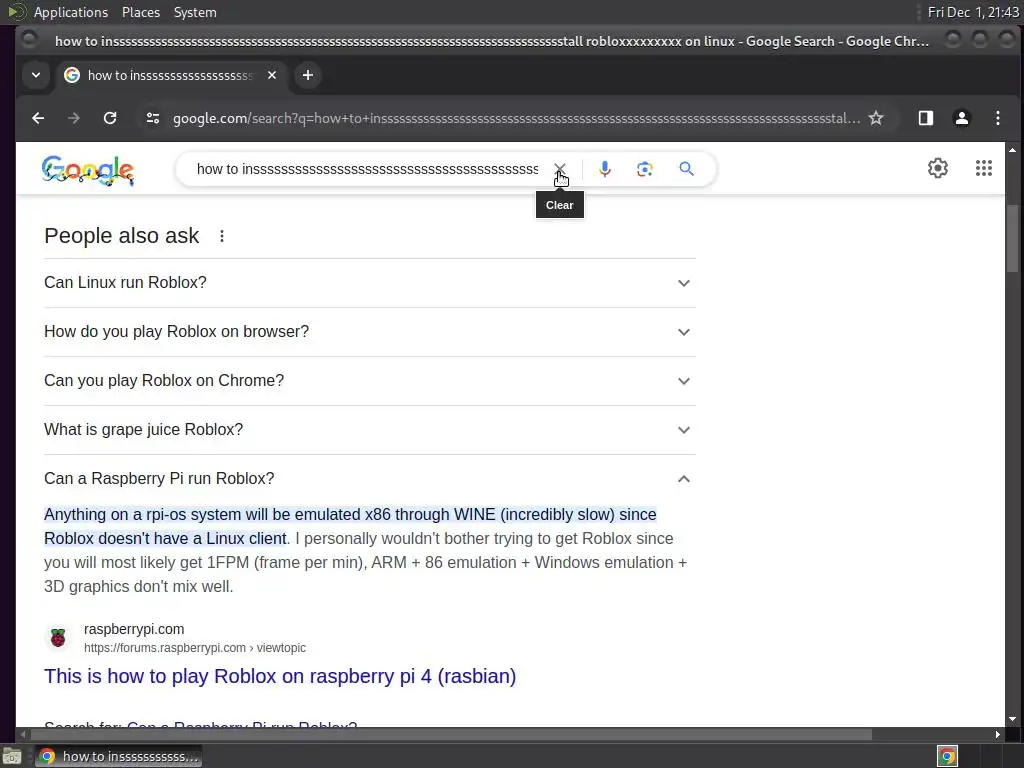Click inside the Google search input field
Viewport: 1024px width, 768px height.
coord(367,169)
